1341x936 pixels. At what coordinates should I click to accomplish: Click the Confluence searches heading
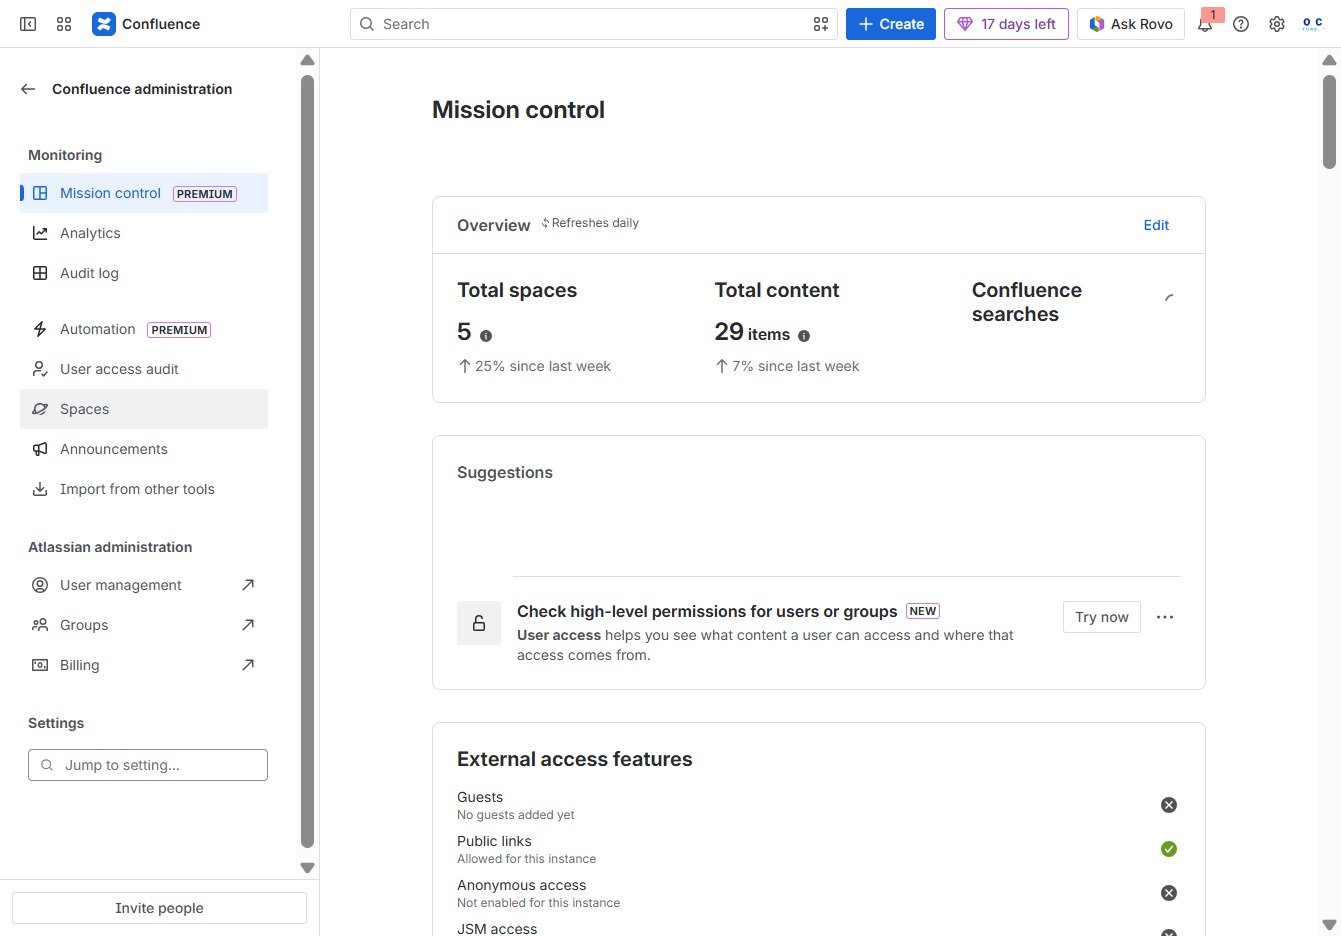[x=1027, y=302]
